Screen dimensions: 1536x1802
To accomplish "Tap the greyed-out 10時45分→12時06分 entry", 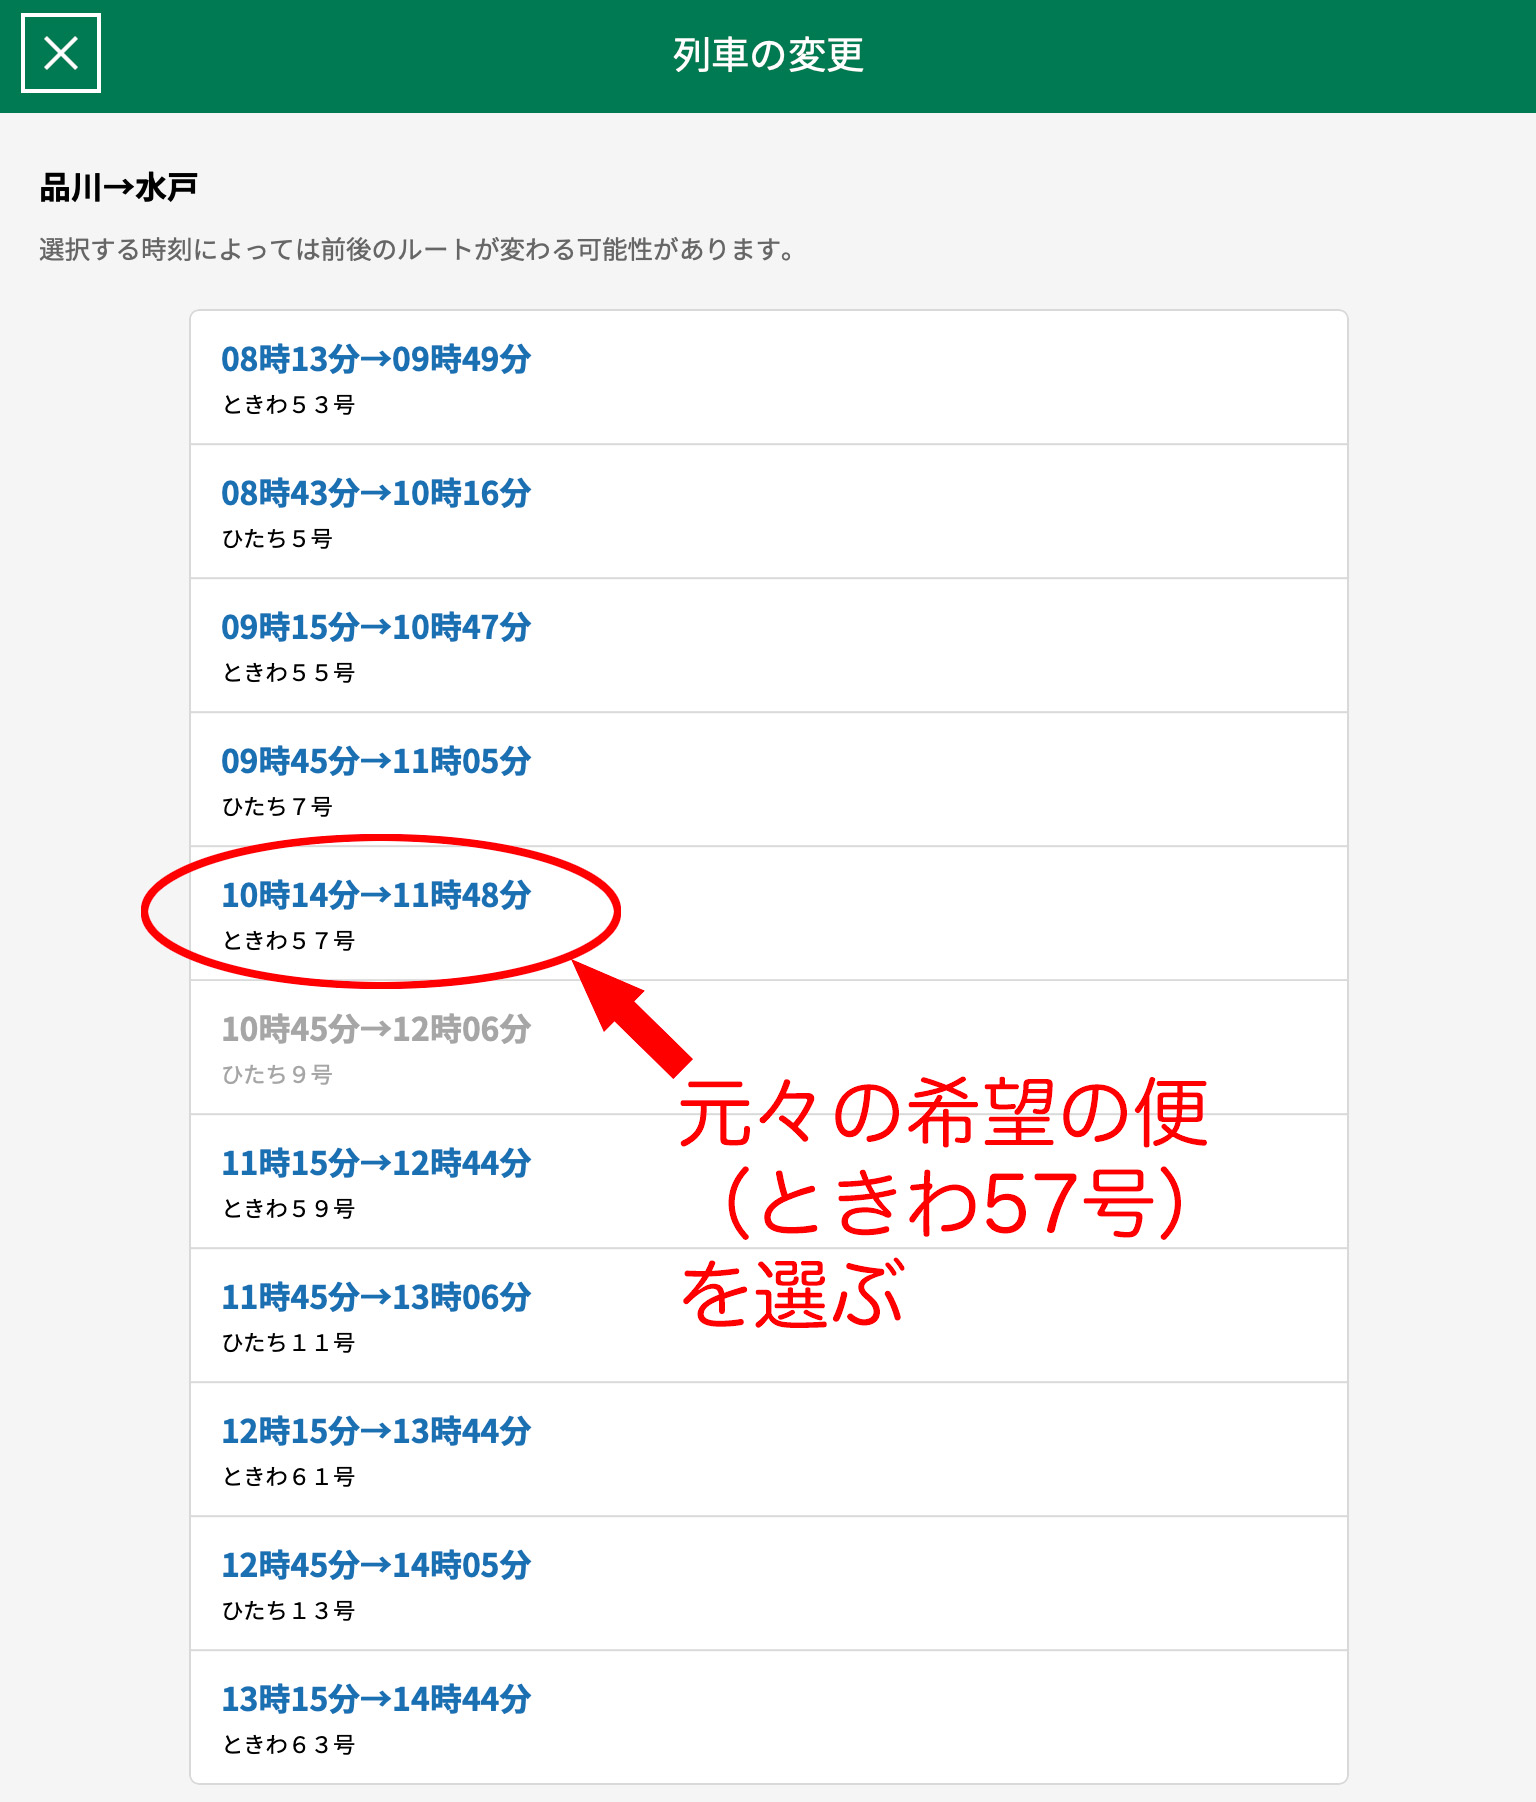I will point(375,1029).
